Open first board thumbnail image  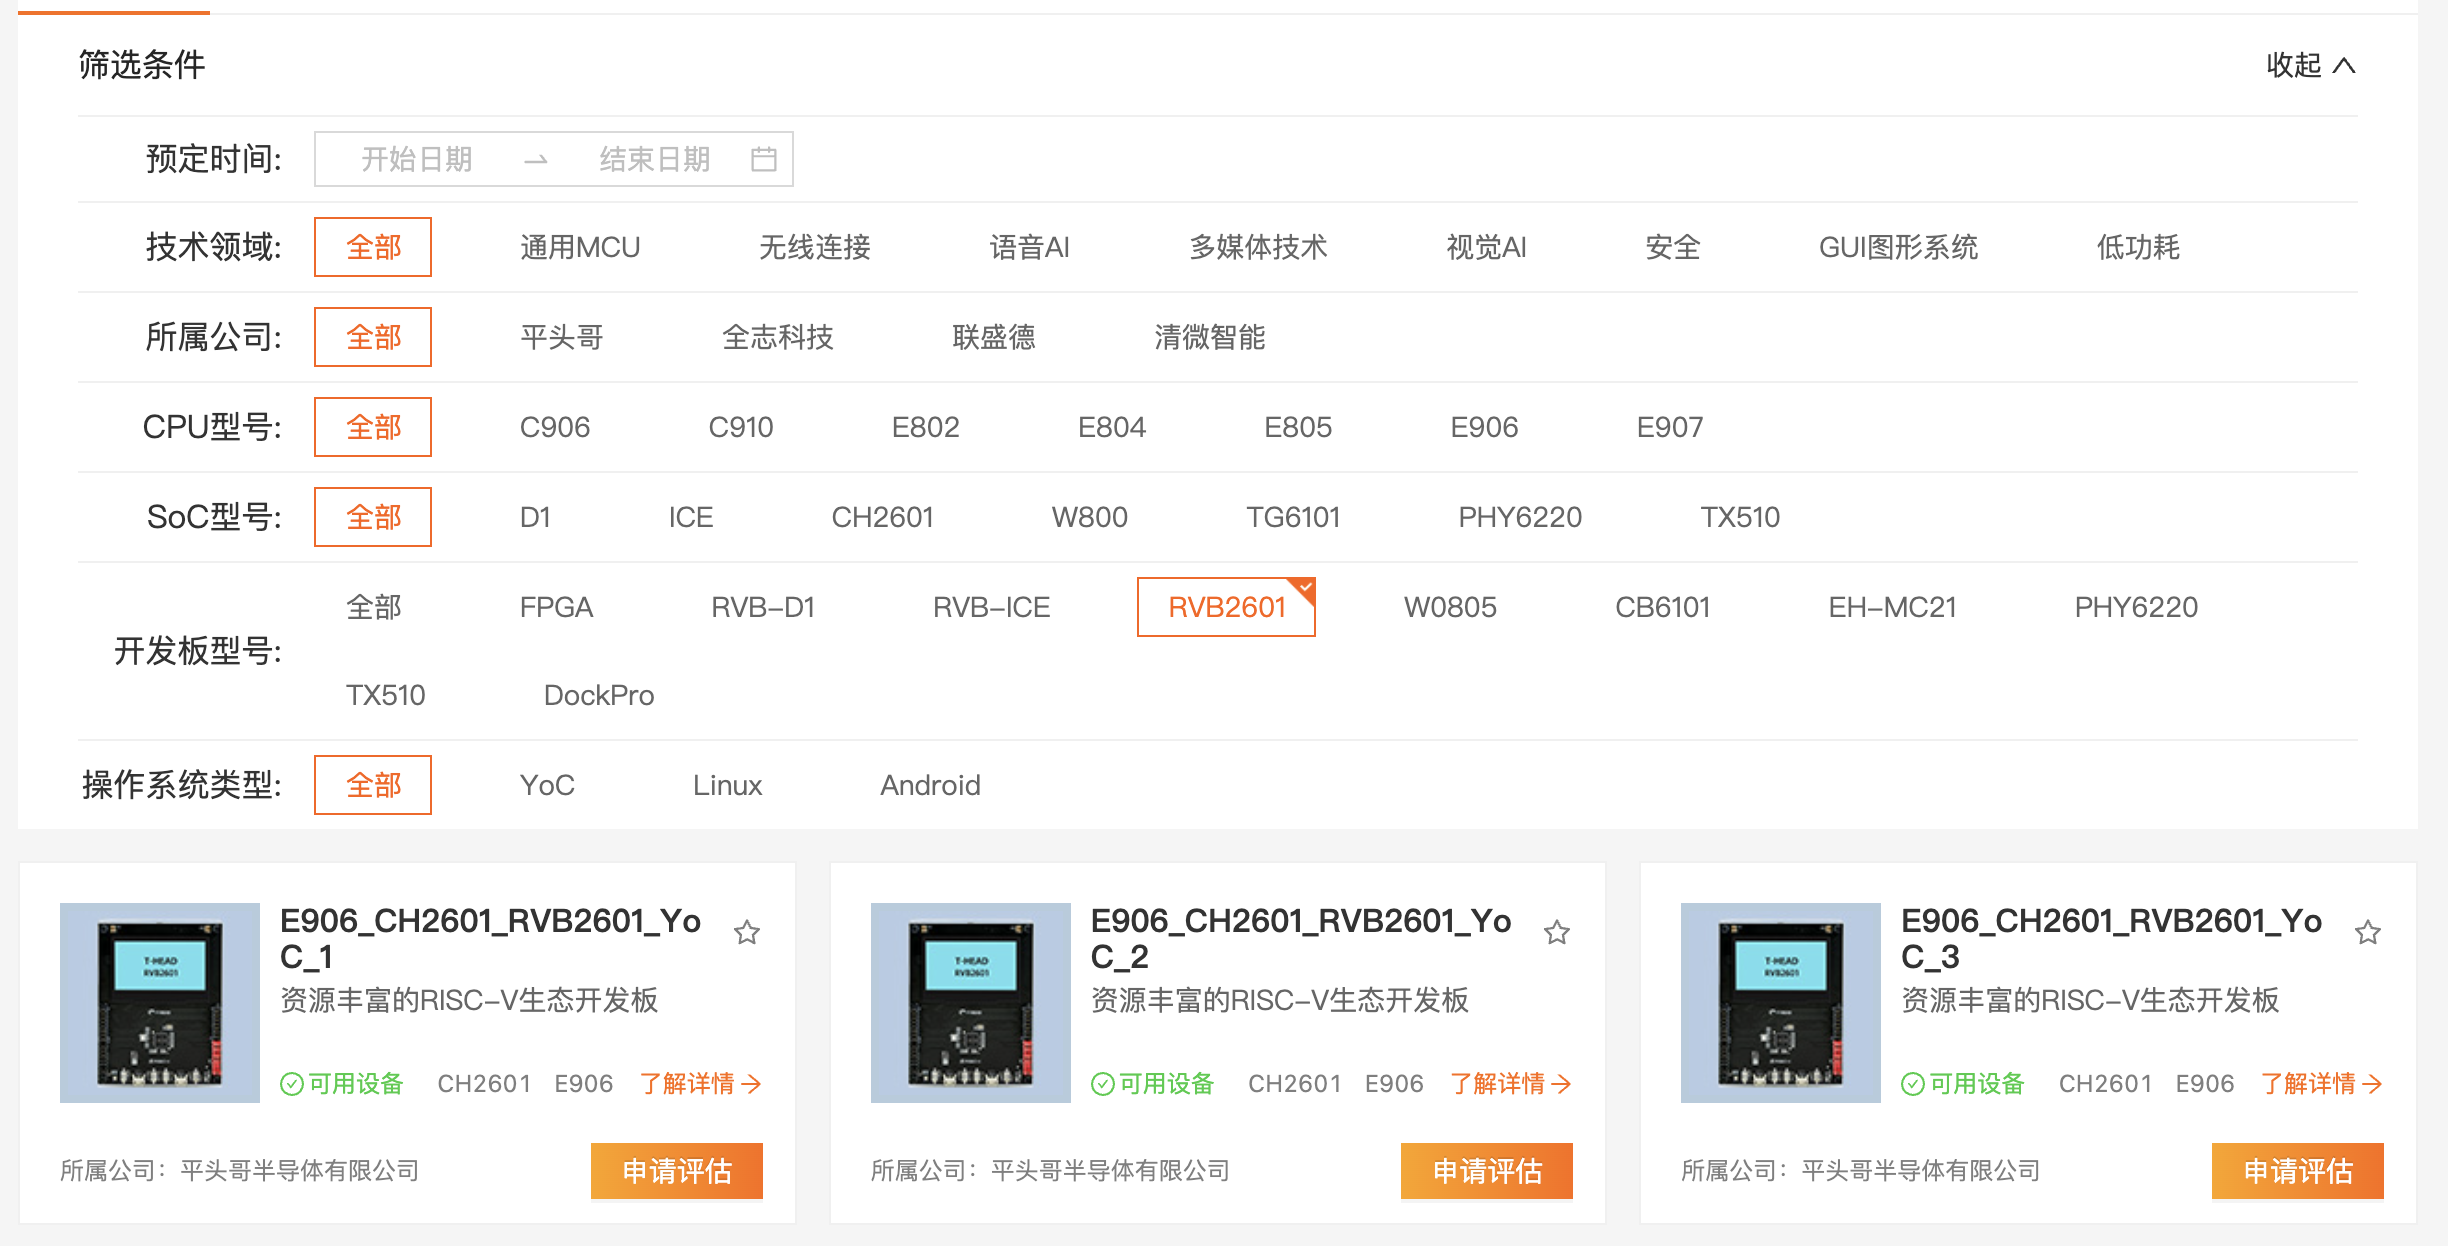160,1003
